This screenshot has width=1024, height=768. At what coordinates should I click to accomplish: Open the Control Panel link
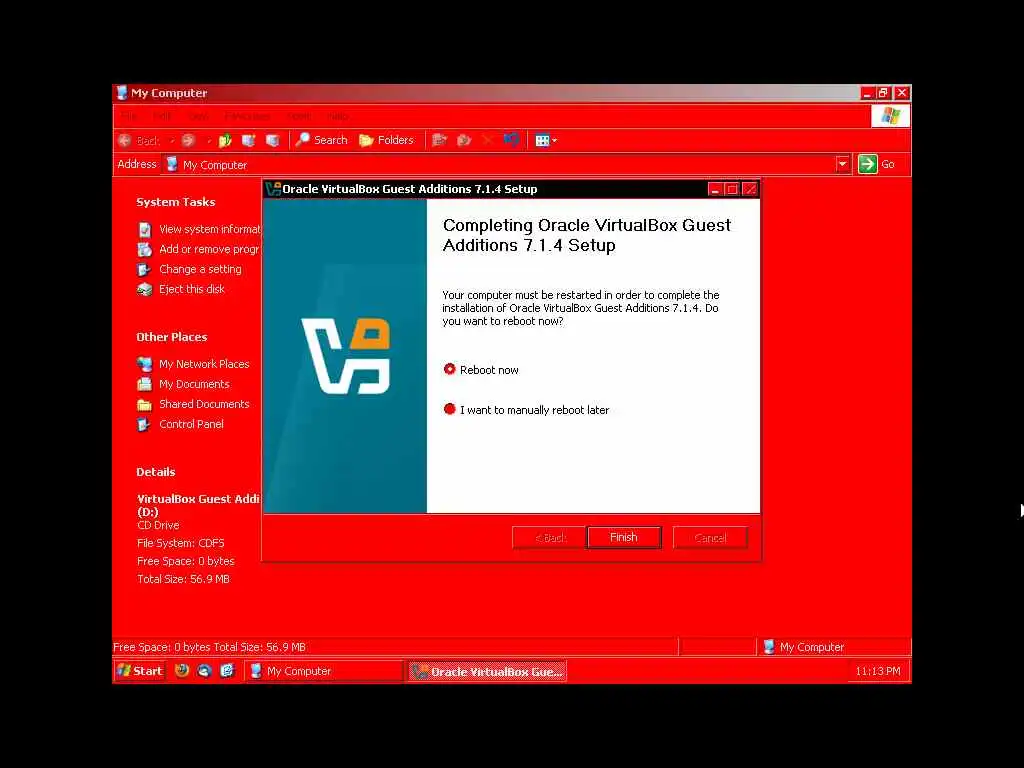click(191, 424)
